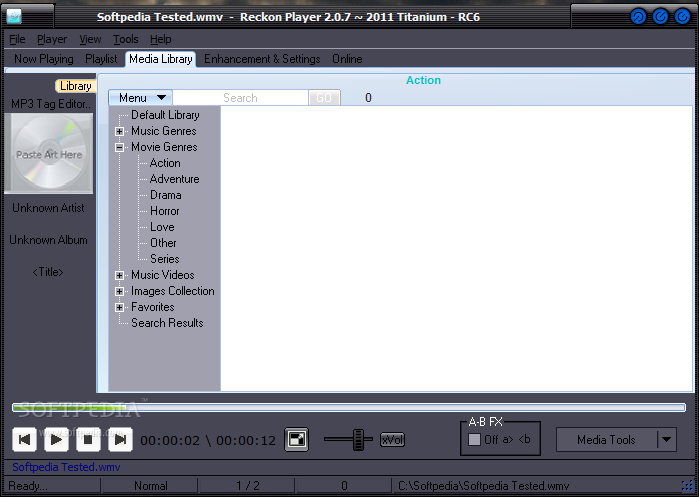Switch to the Online tab
This screenshot has height=497, width=699.
tap(347, 59)
